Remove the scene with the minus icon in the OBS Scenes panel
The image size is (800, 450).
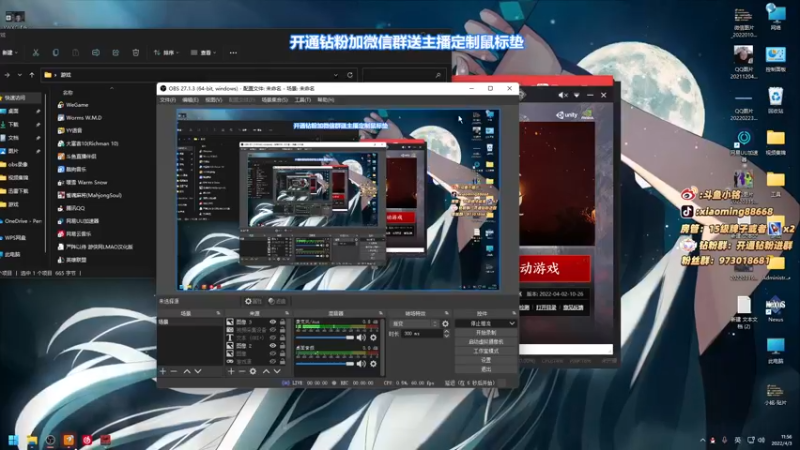click(x=174, y=371)
